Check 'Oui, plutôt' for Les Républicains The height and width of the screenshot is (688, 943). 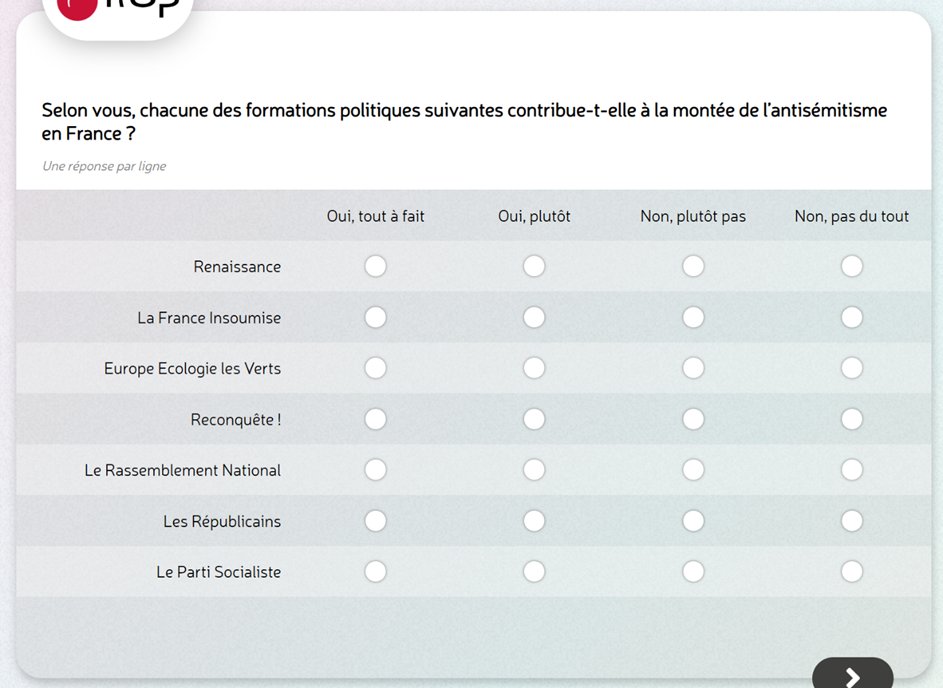[534, 521]
